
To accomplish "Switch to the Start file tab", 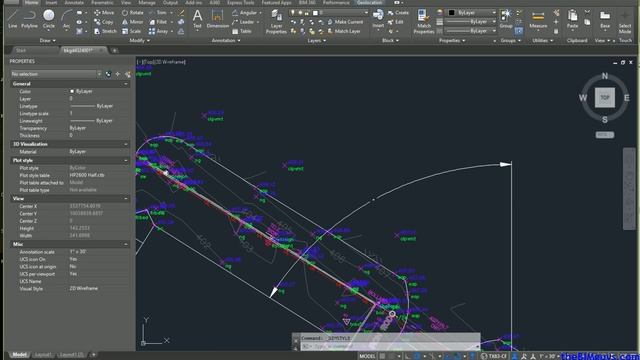I will click(x=21, y=50).
